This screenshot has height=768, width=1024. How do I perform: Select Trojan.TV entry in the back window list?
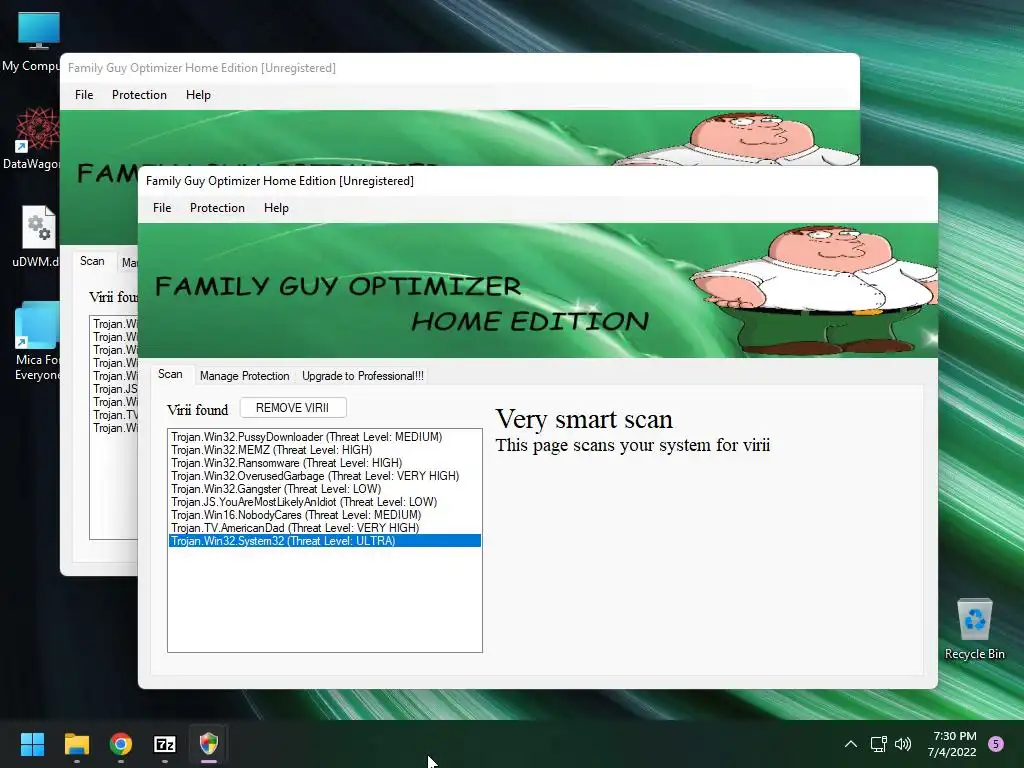[x=114, y=415]
